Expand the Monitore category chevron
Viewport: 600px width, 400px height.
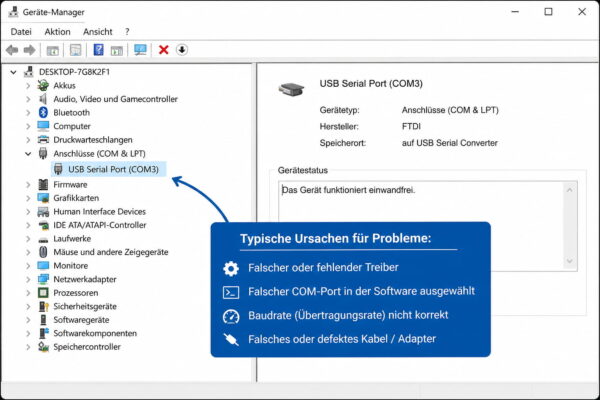(x=28, y=266)
